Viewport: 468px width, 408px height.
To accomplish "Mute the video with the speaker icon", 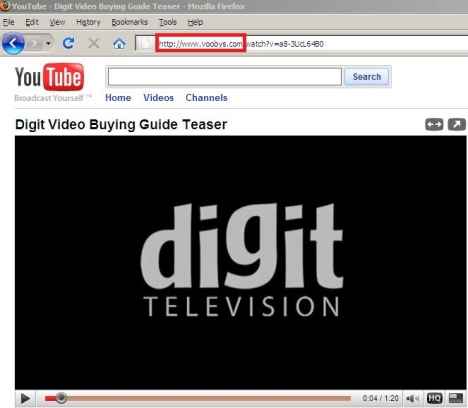I will click(412, 398).
